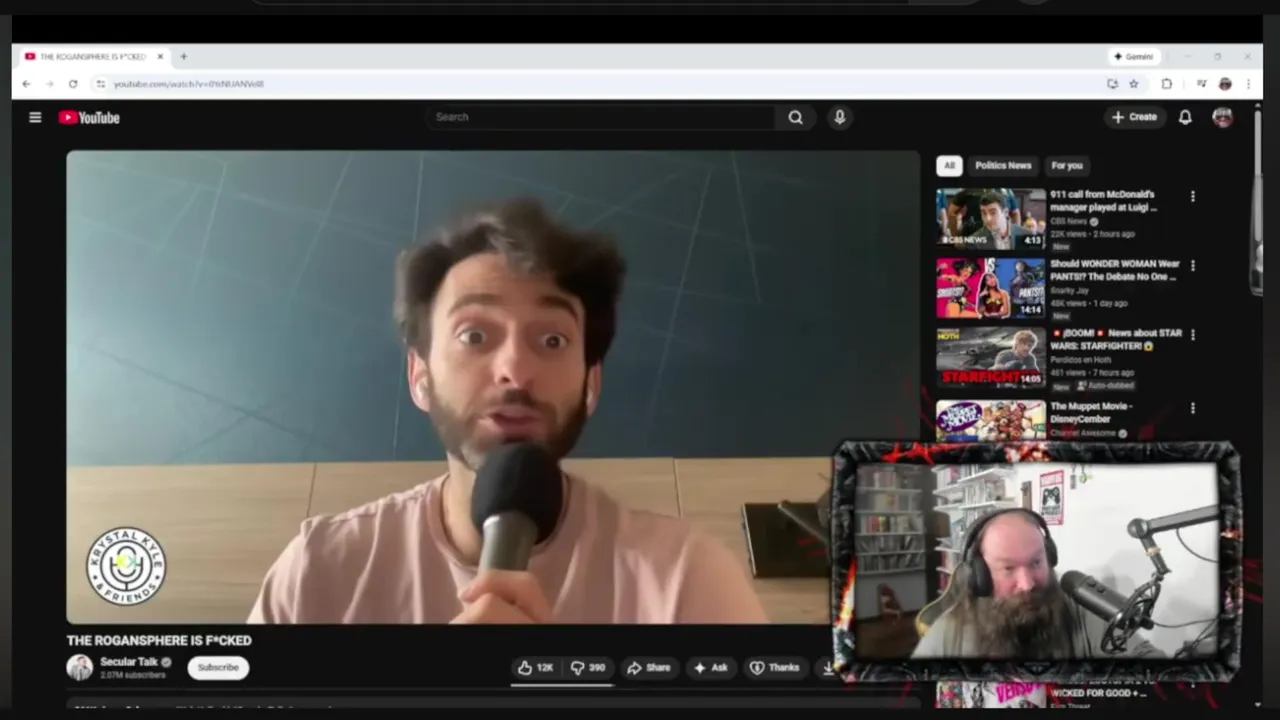Click the main video player
Screen dimensions: 1280x720
[x=493, y=387]
